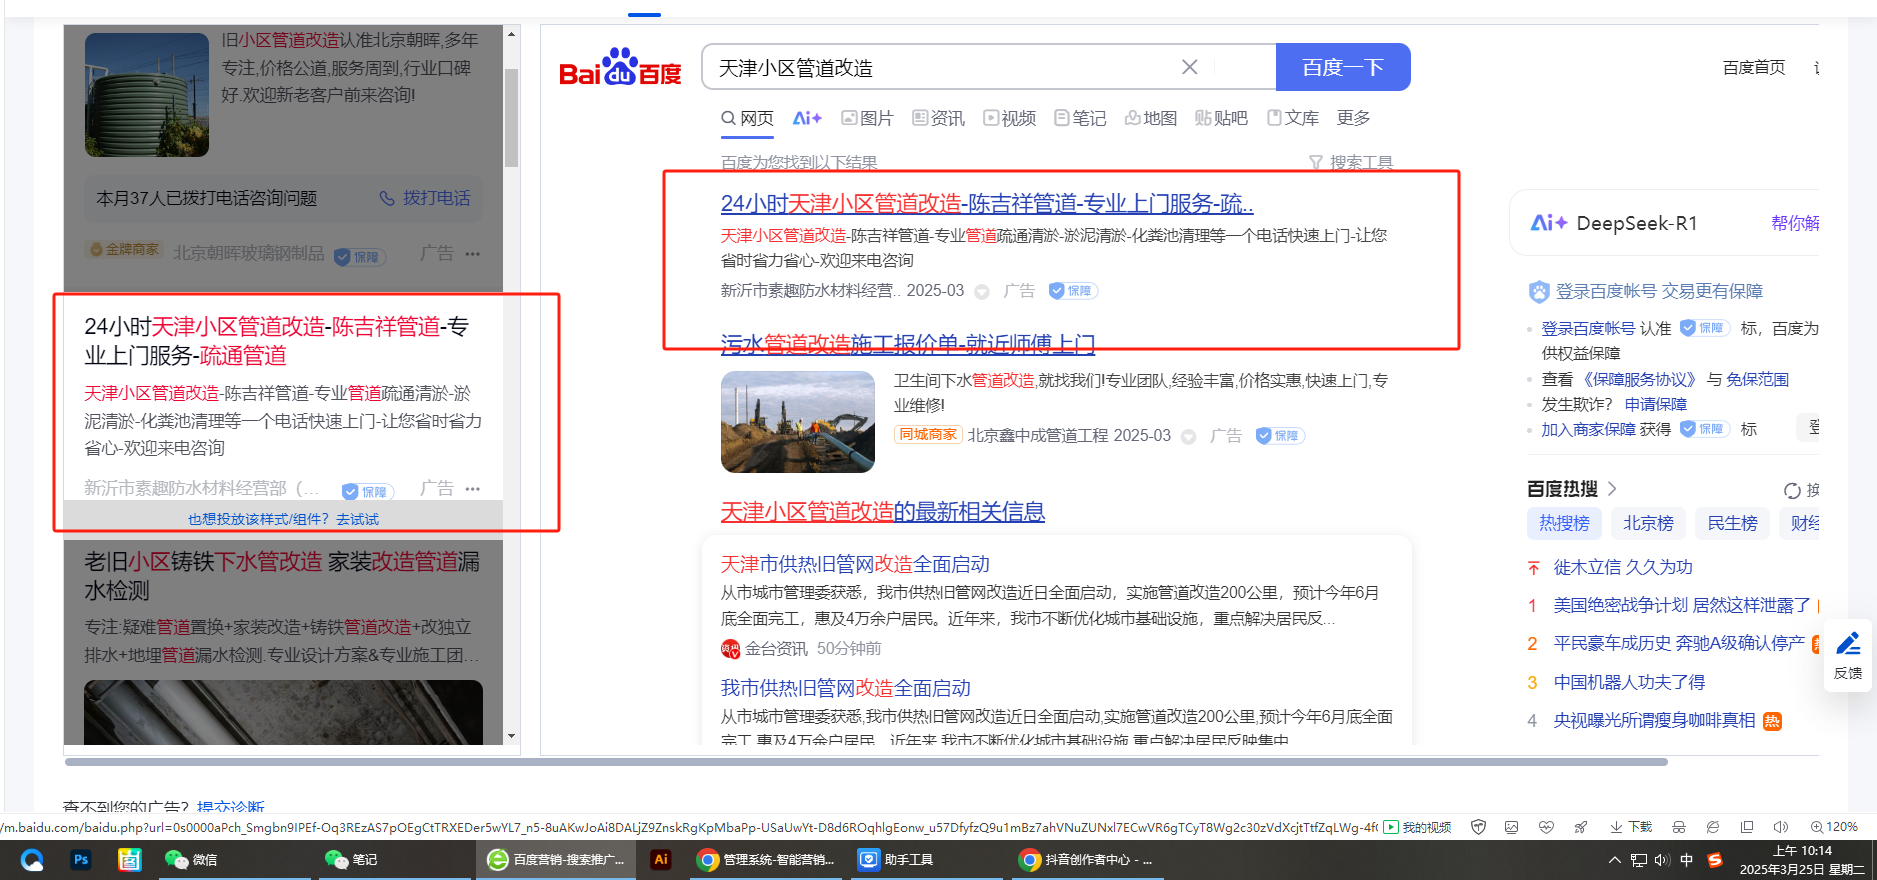The height and width of the screenshot is (880, 1877).
Task: Select the 北京榜 hot list tab
Action: (x=1647, y=523)
